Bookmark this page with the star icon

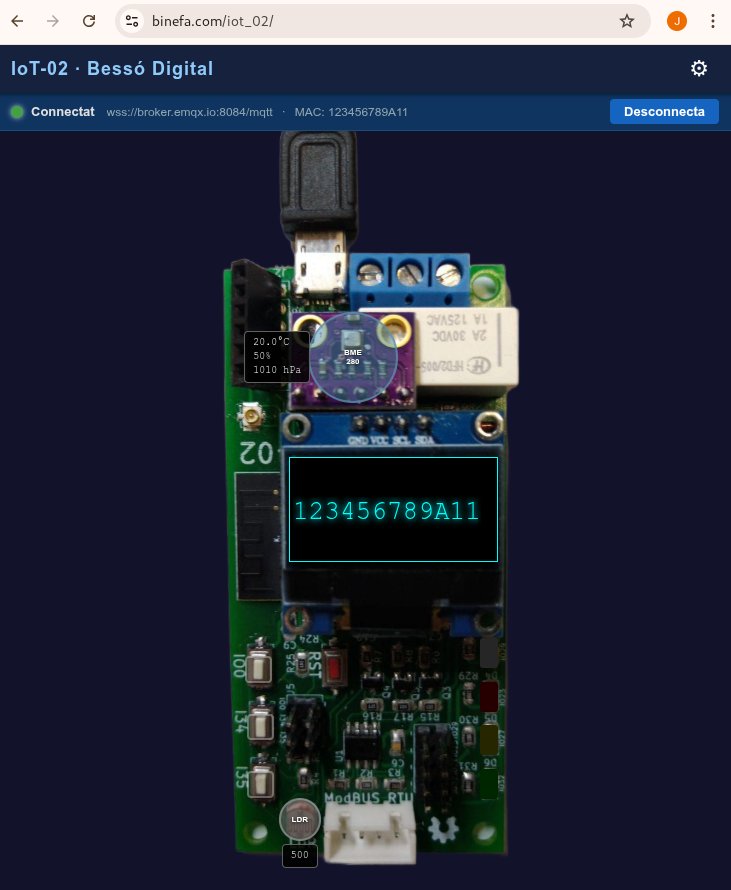tap(627, 21)
